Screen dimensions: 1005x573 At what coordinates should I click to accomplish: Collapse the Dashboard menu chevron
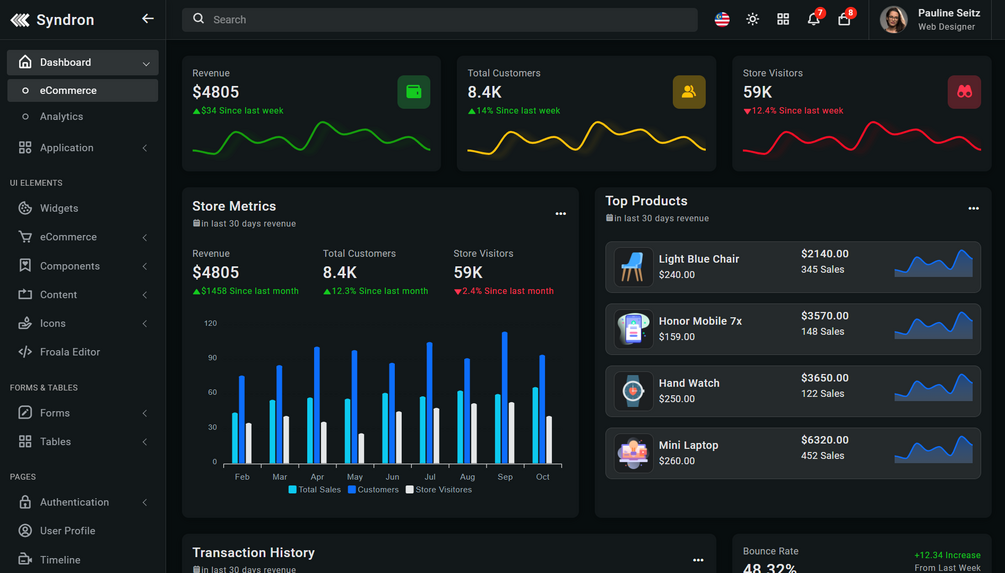(x=146, y=63)
